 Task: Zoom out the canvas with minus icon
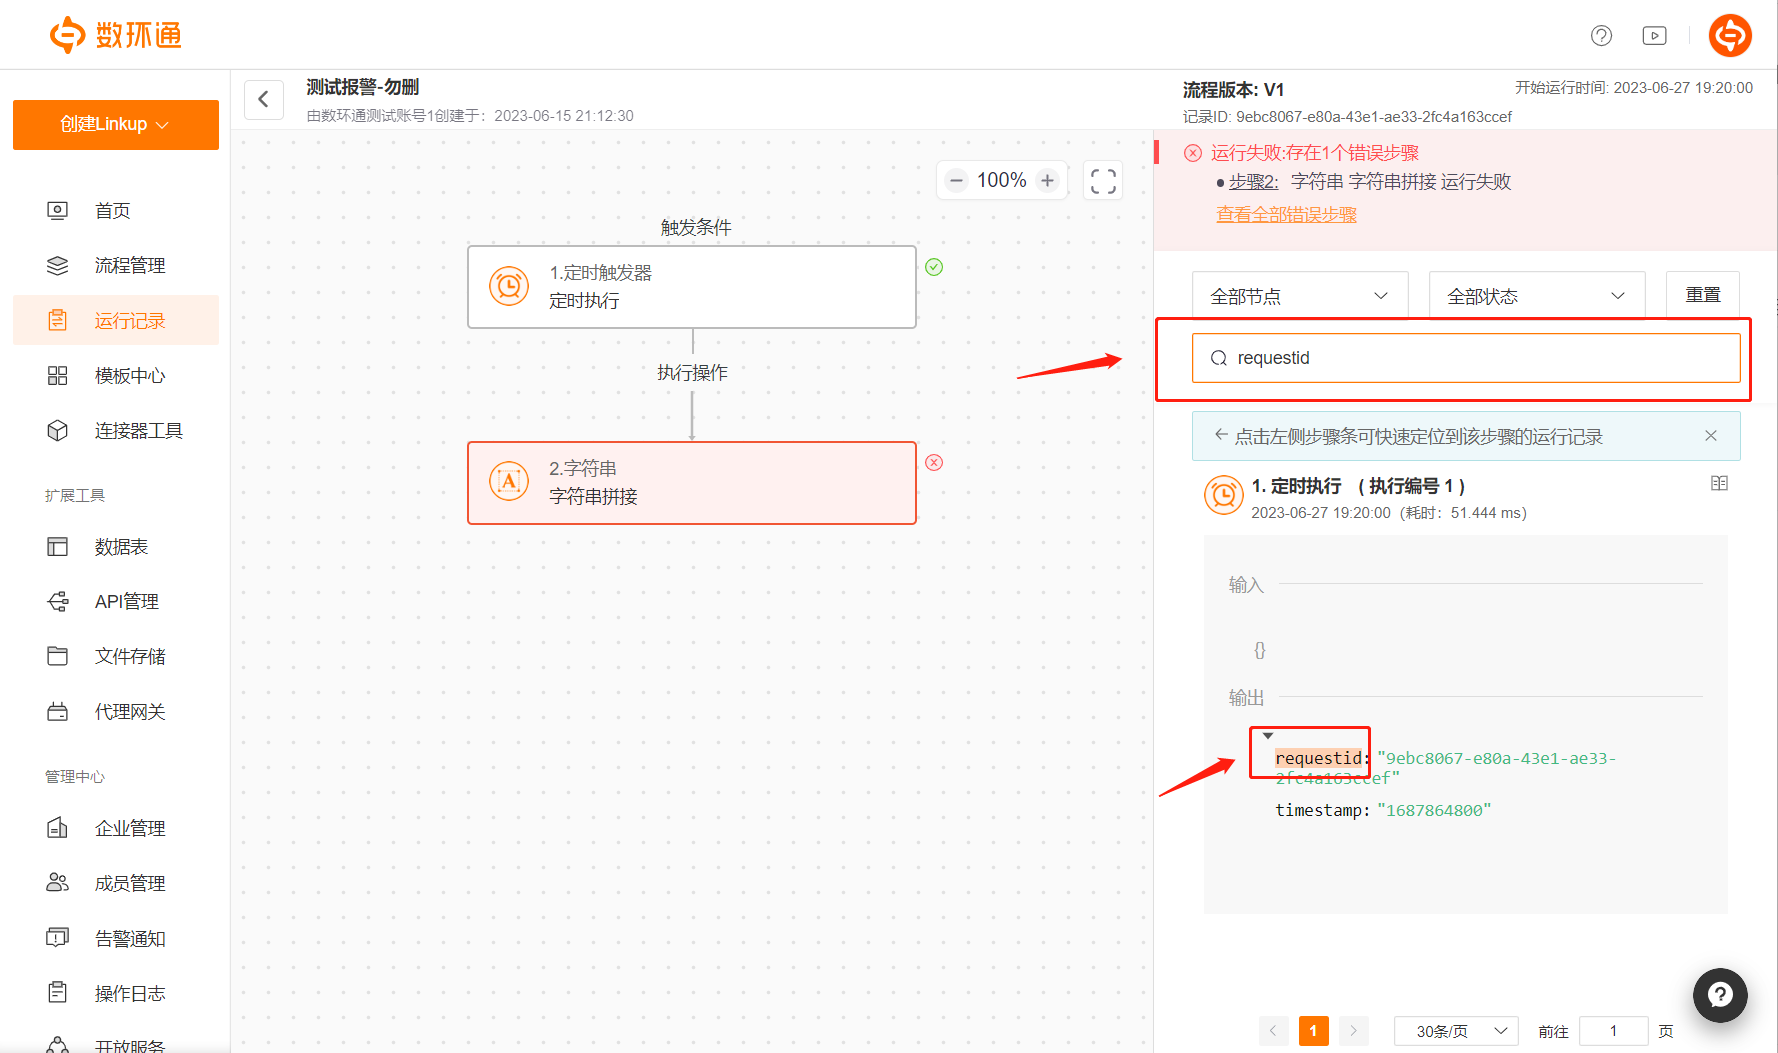tap(956, 181)
